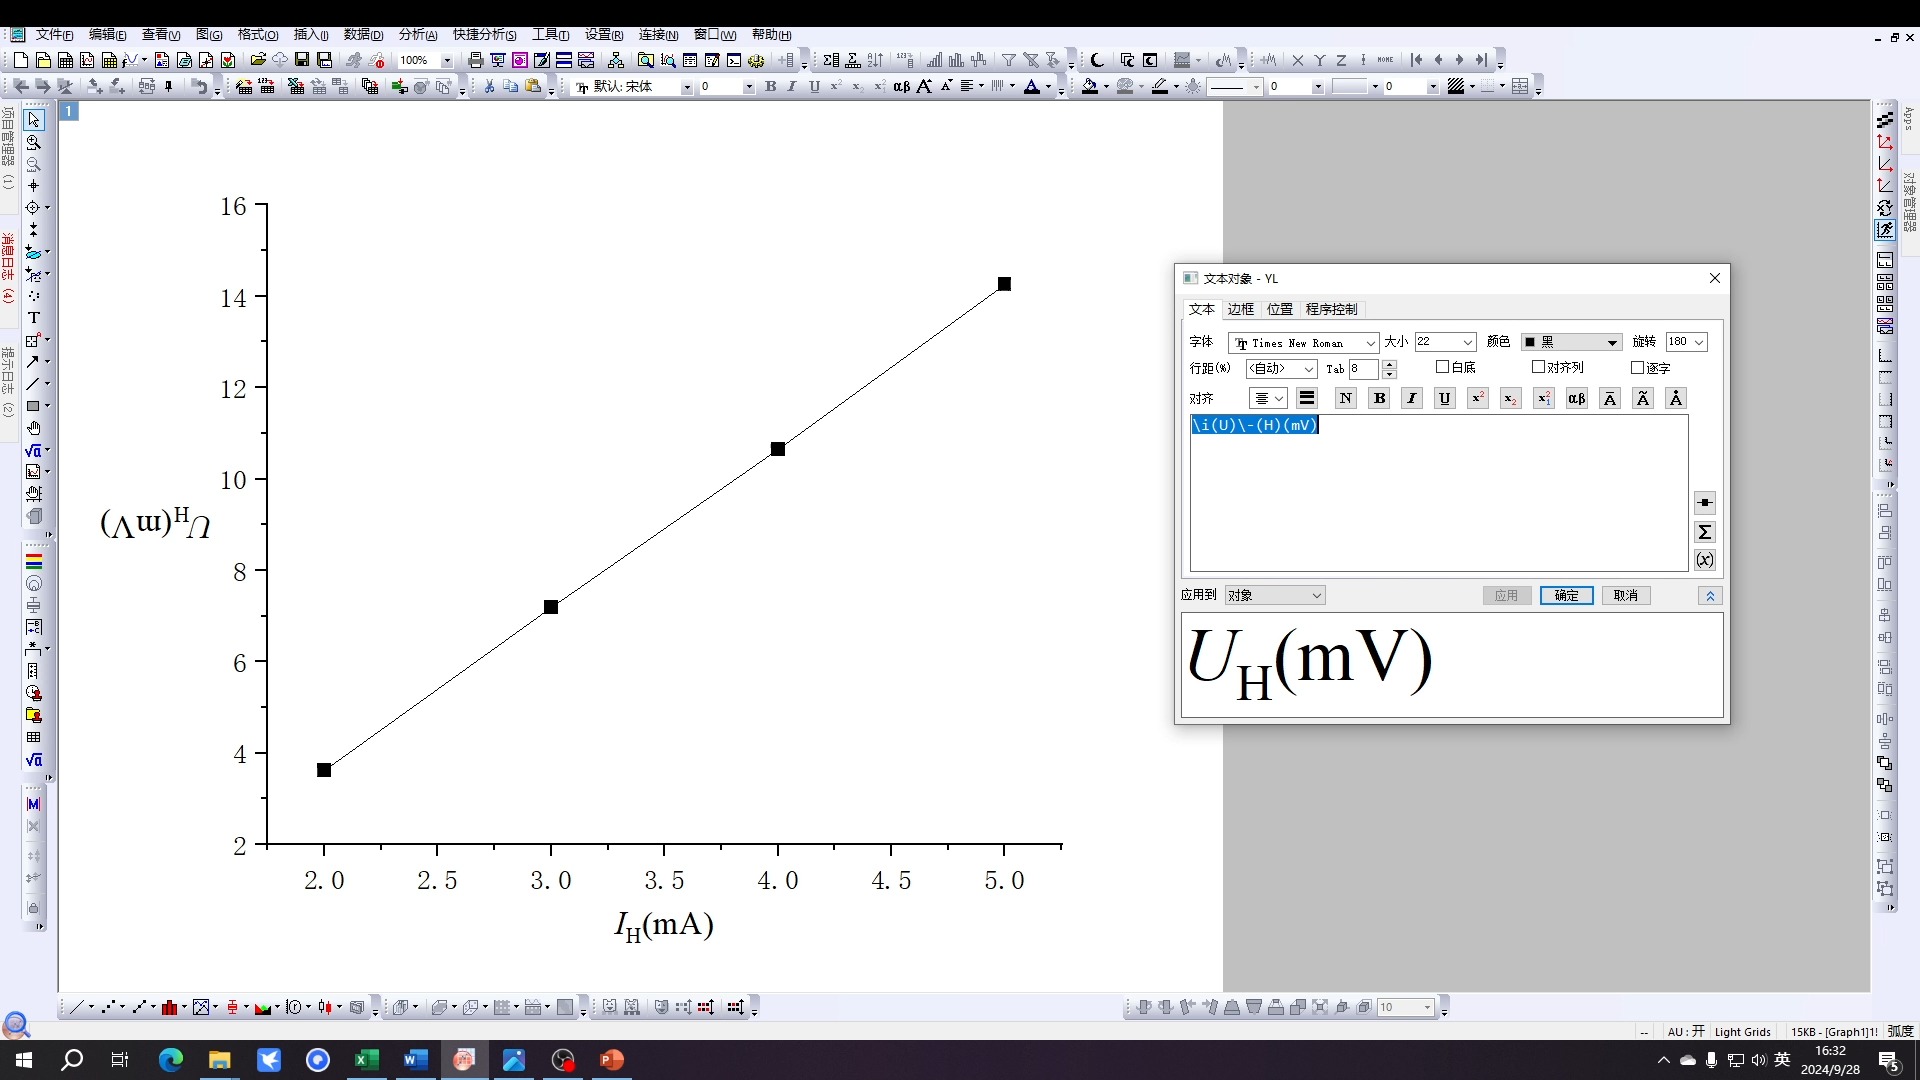Toggle the 对齐列 checkbox
The width and height of the screenshot is (1920, 1080).
tap(1535, 368)
